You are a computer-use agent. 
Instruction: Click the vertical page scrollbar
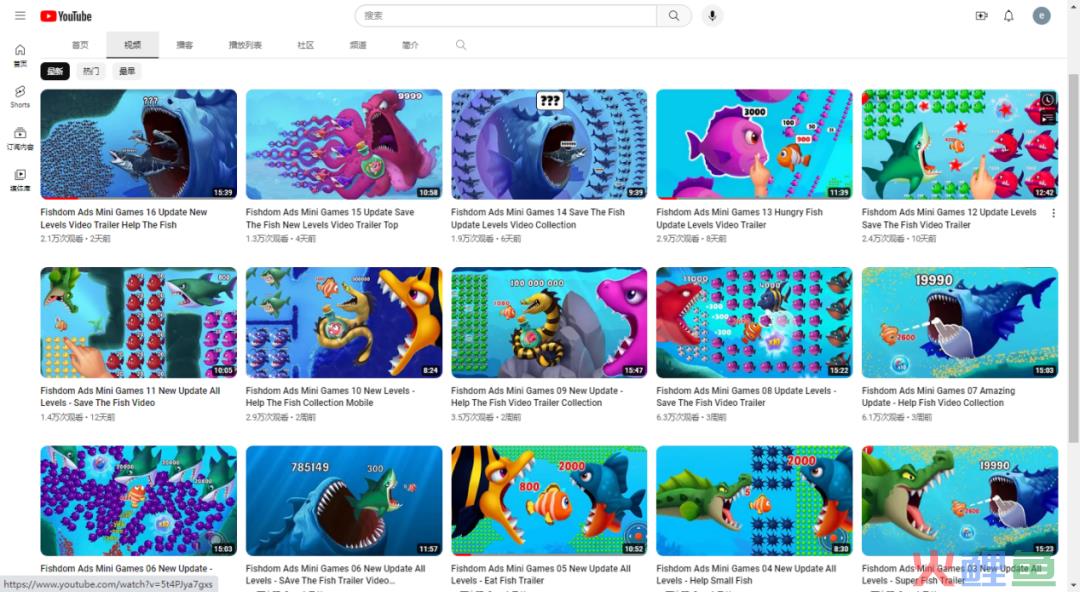pos(1073,258)
